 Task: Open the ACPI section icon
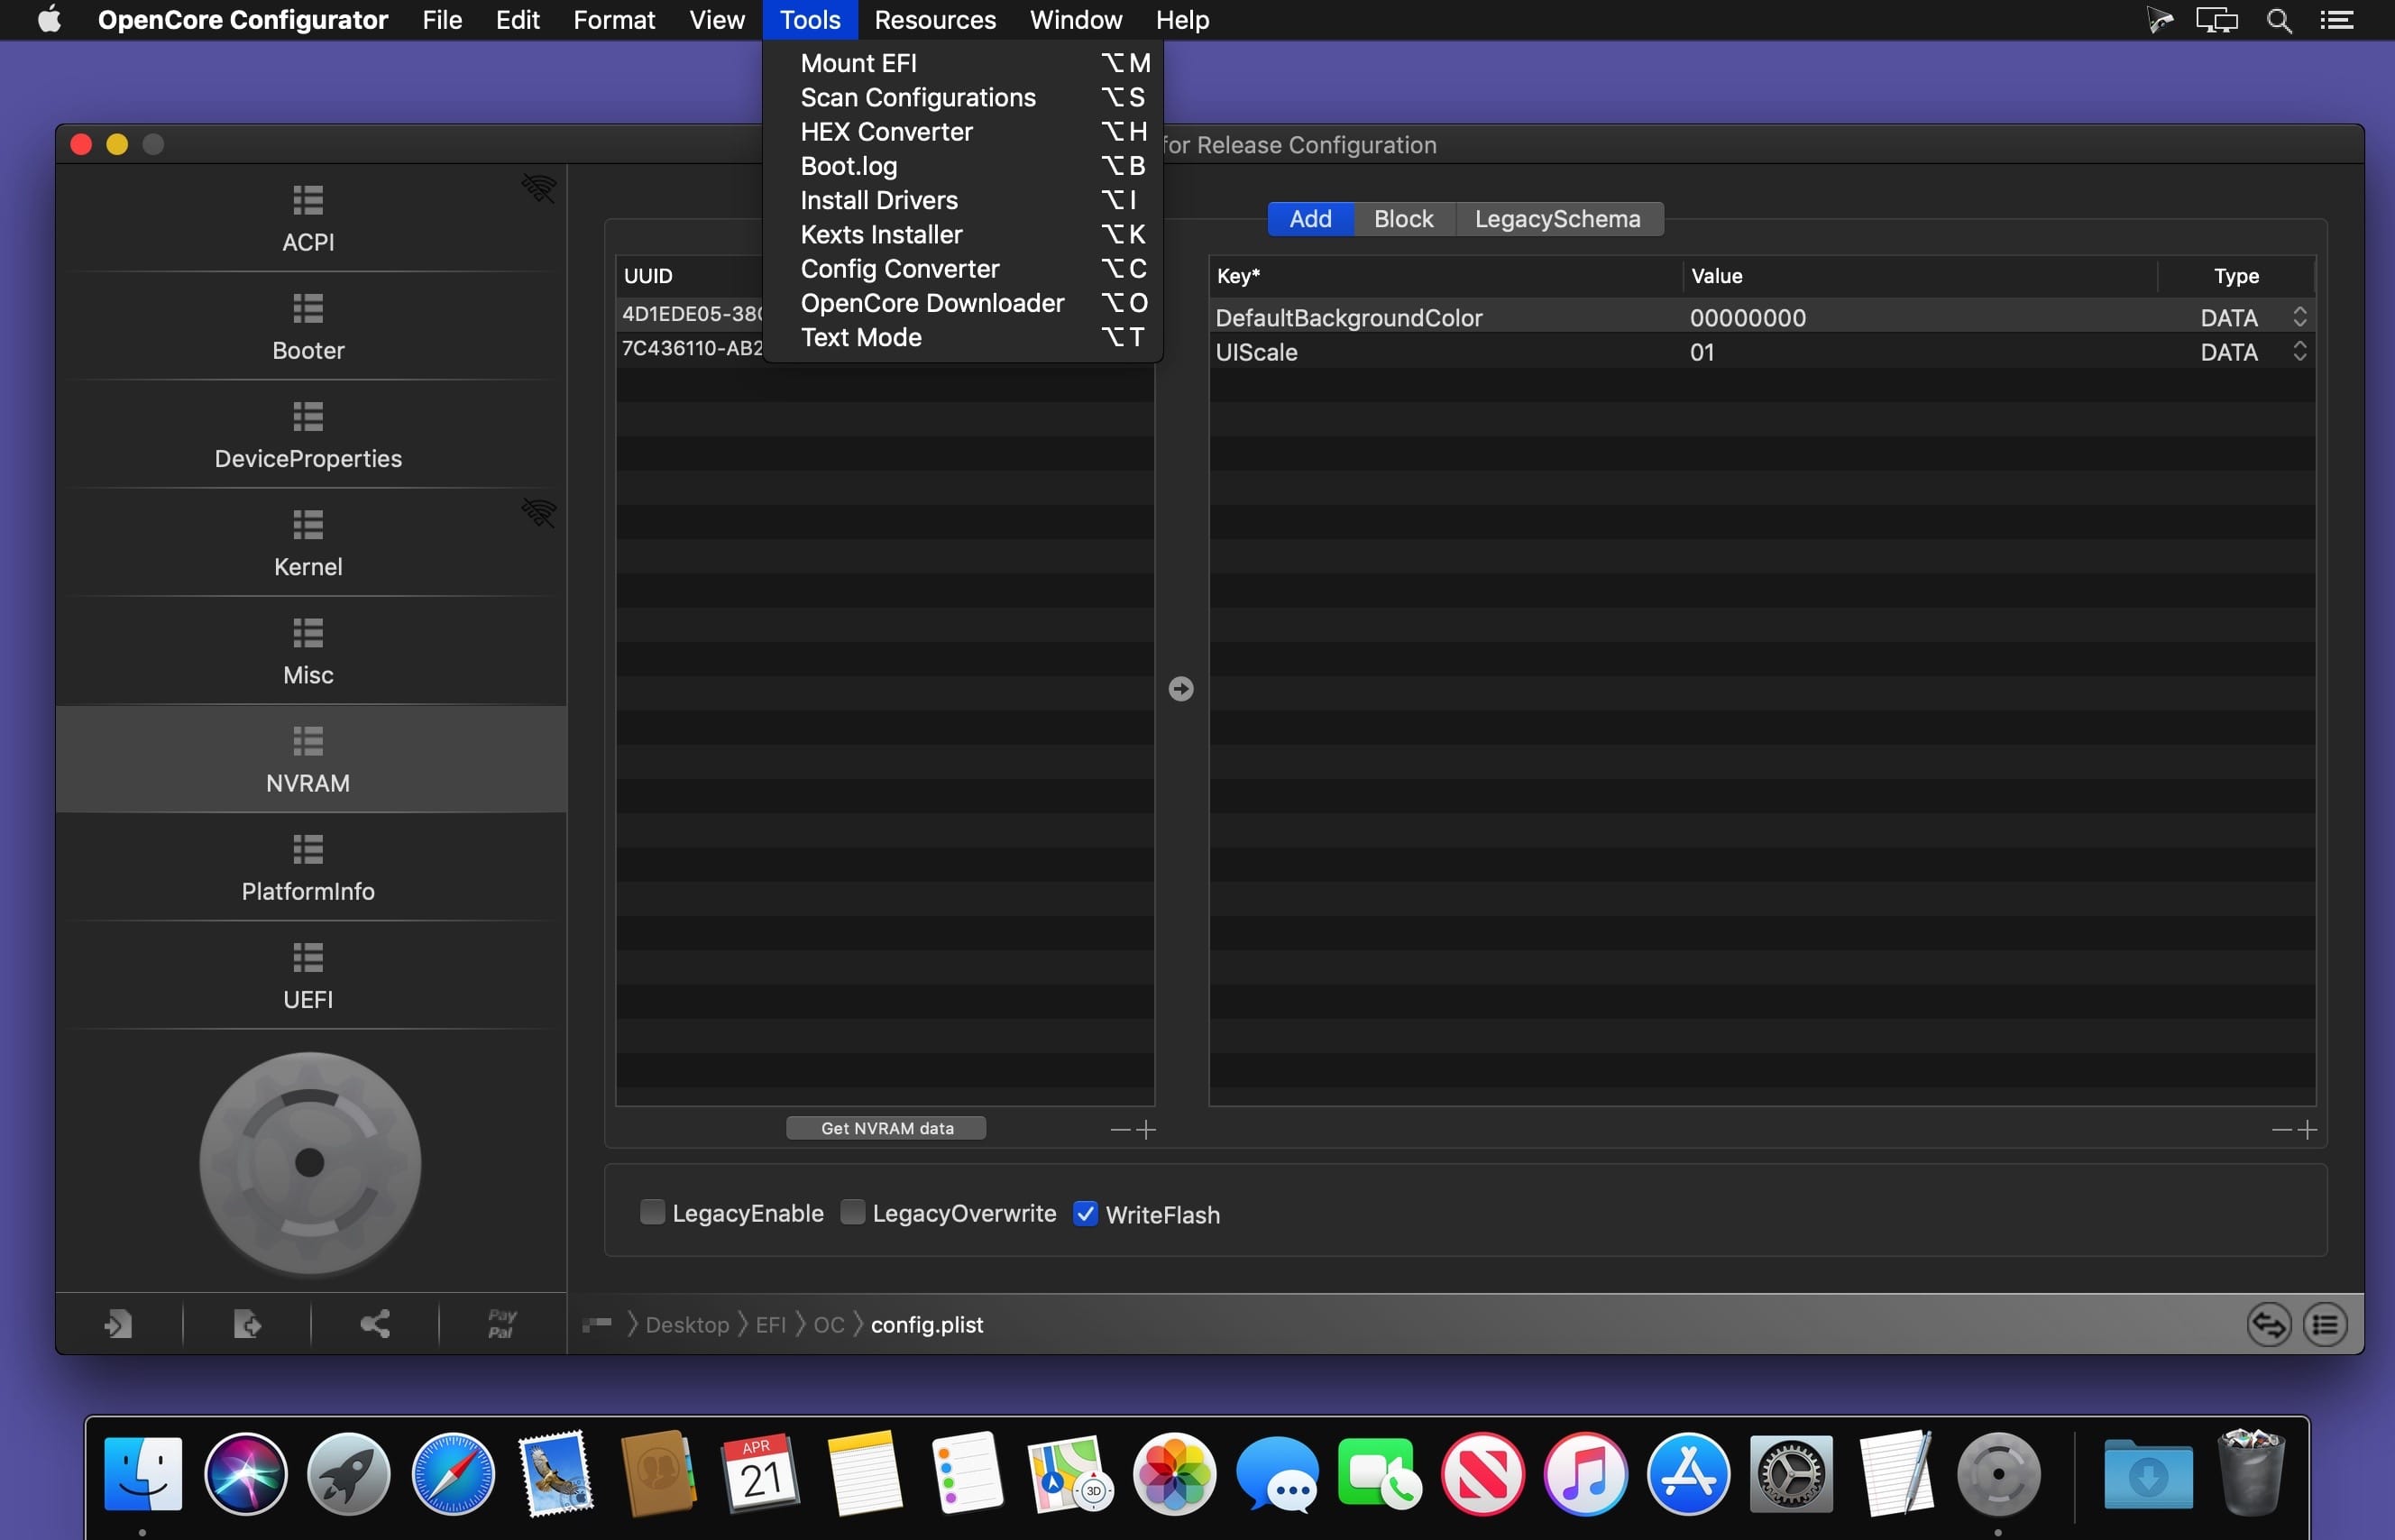click(308, 200)
